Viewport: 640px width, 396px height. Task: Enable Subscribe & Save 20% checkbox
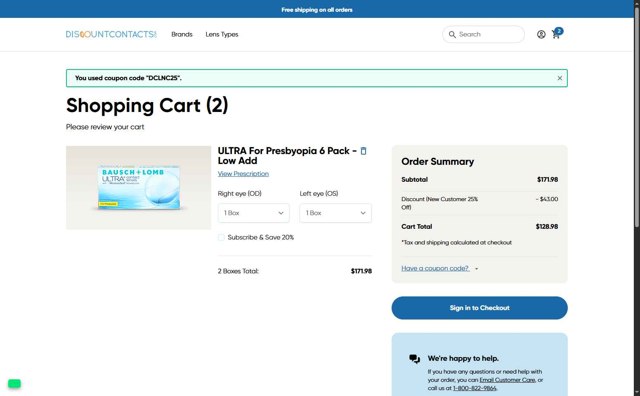pyautogui.click(x=221, y=237)
